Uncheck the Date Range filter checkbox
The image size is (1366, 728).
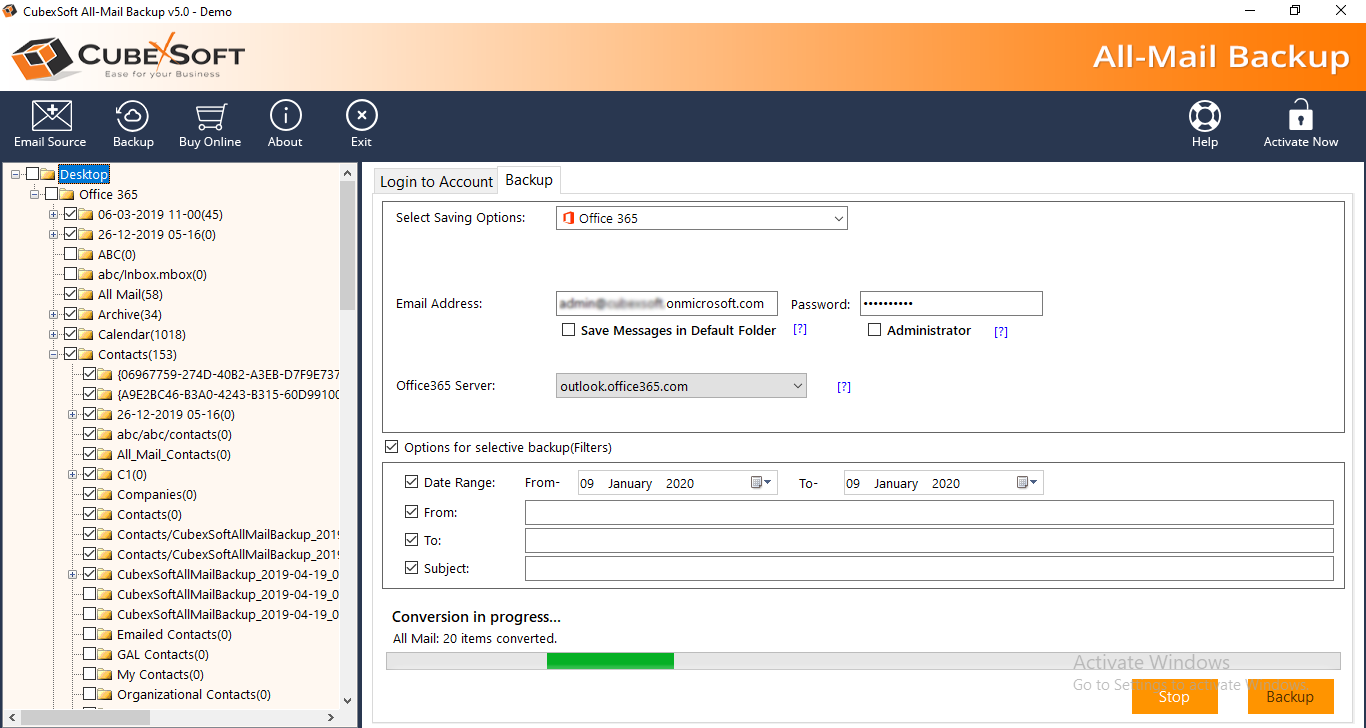(412, 482)
